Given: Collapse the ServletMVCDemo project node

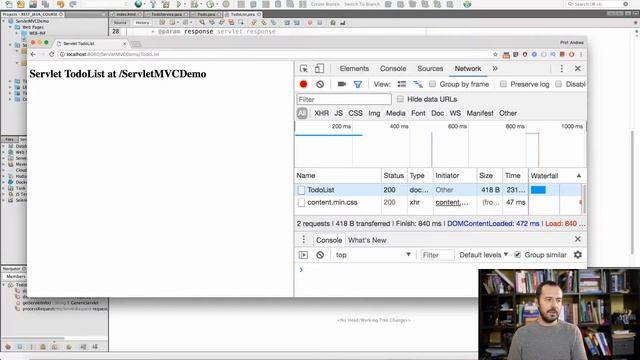Looking at the screenshot, I should [x=4, y=21].
